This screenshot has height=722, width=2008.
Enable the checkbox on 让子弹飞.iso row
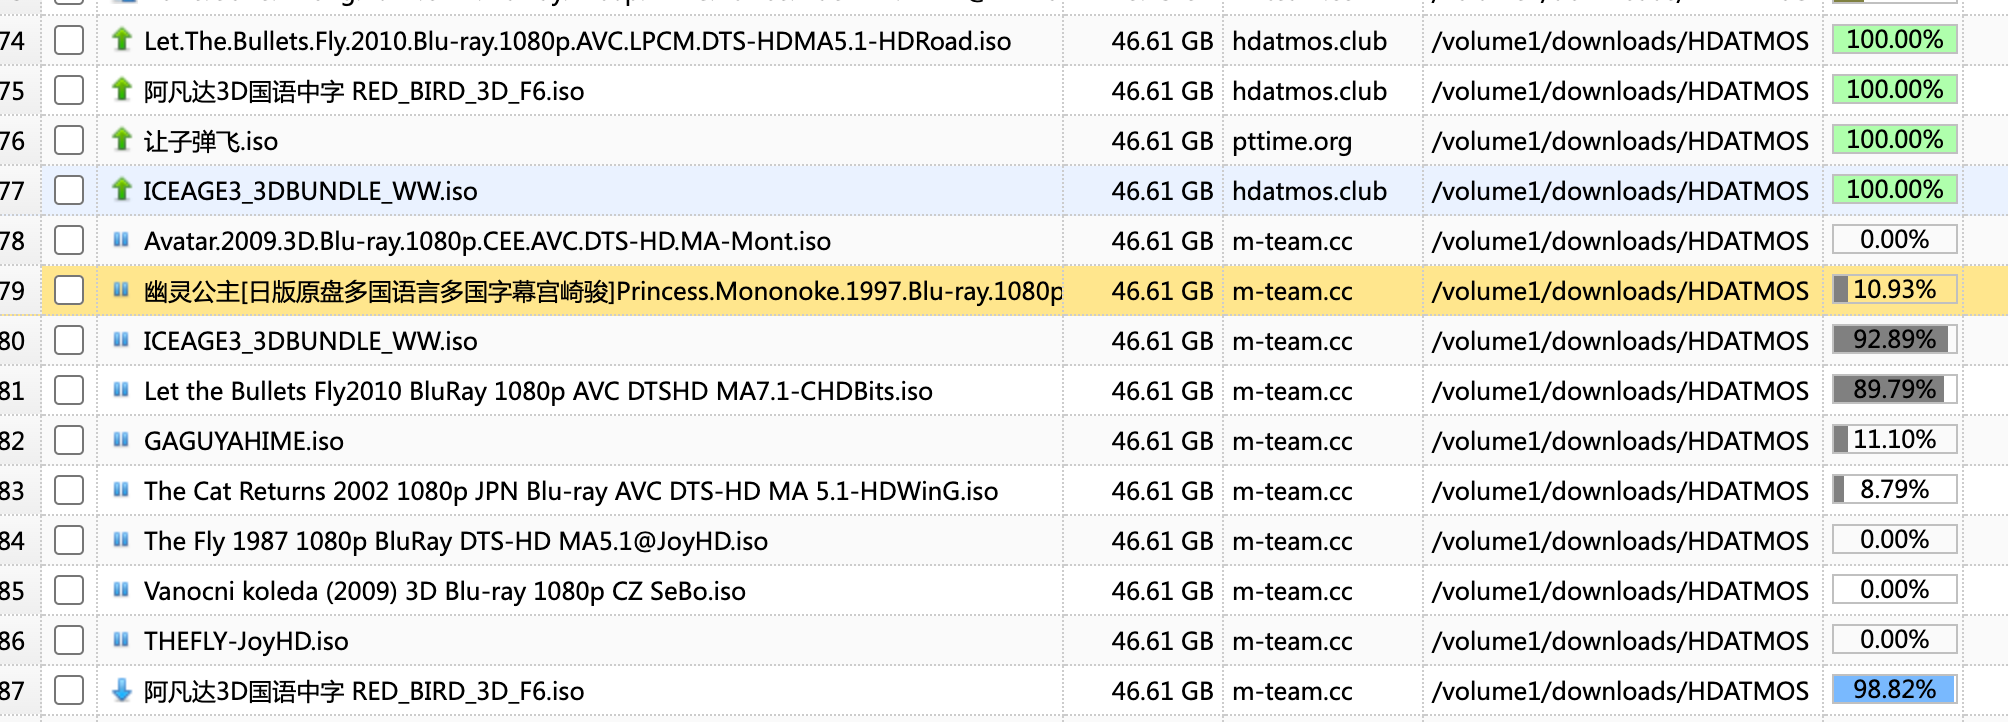coord(69,141)
